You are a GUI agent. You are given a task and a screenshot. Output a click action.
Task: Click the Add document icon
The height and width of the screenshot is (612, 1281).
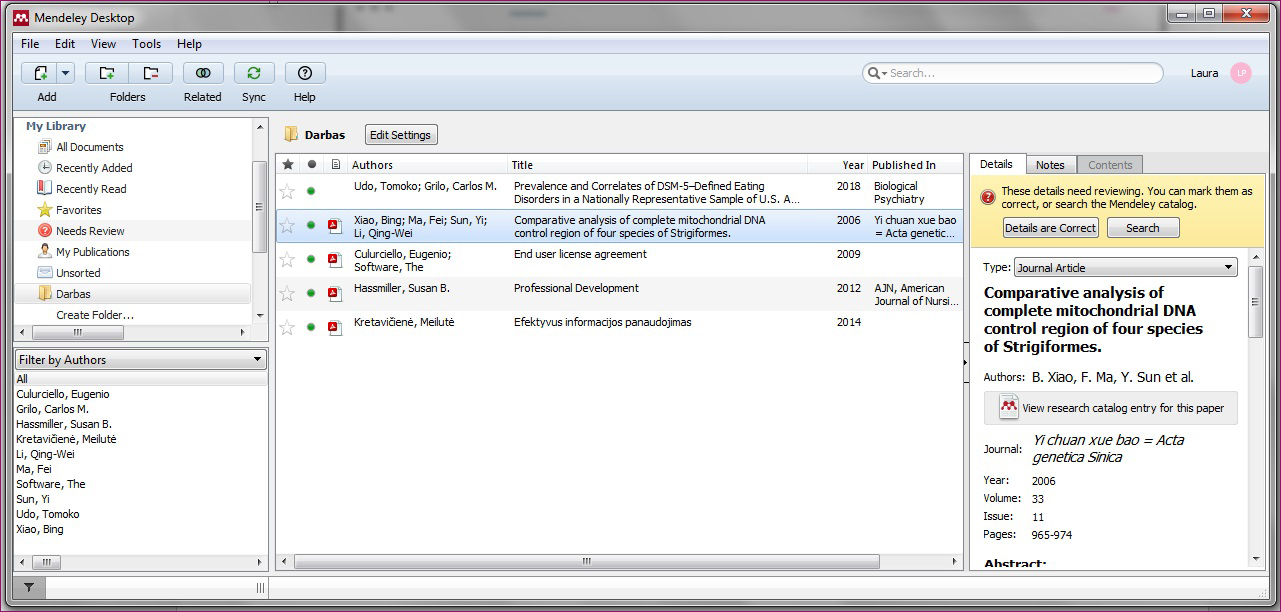click(x=40, y=73)
